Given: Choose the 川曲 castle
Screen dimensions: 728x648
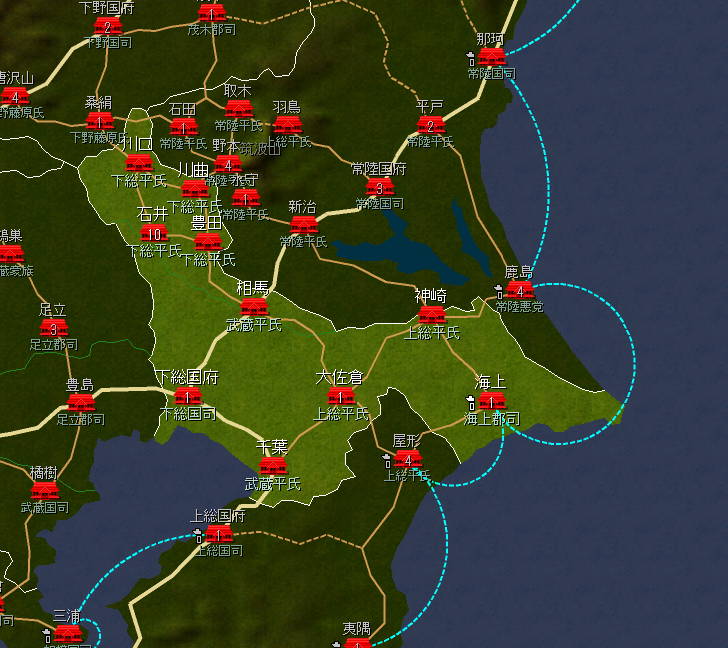Looking at the screenshot, I should (x=195, y=189).
